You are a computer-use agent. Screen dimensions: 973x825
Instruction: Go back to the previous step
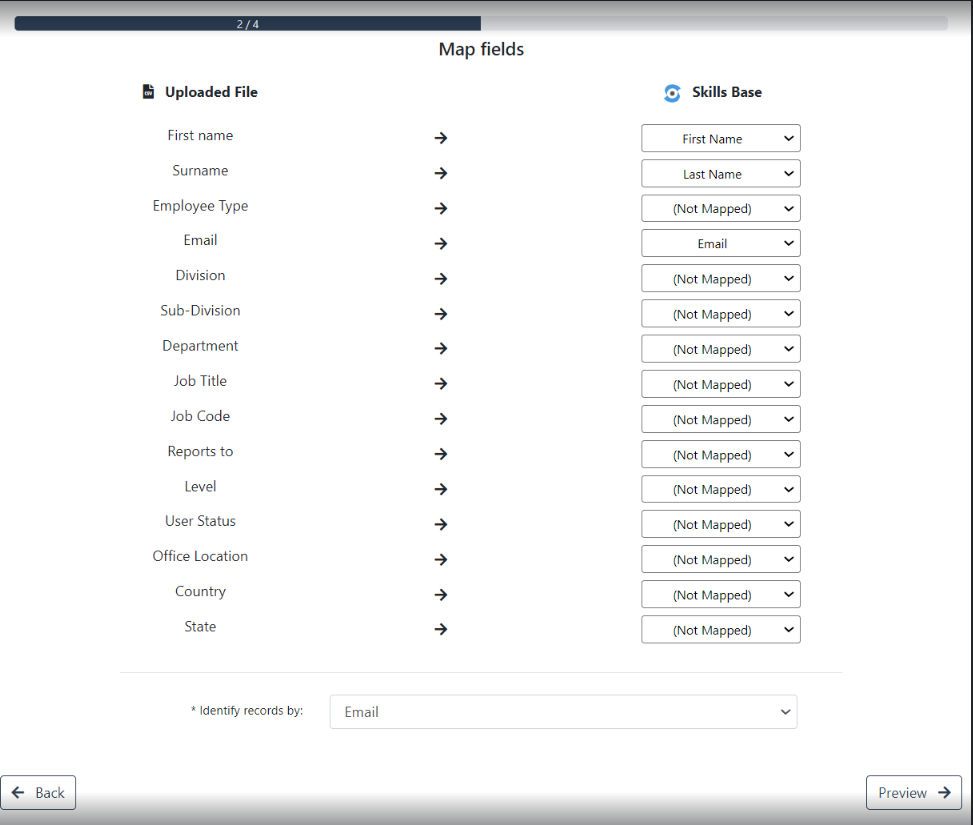[x=38, y=793]
